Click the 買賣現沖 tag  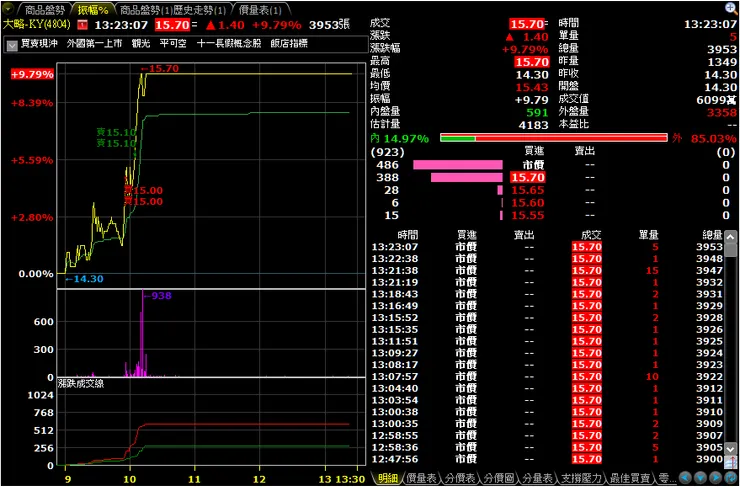(39, 44)
